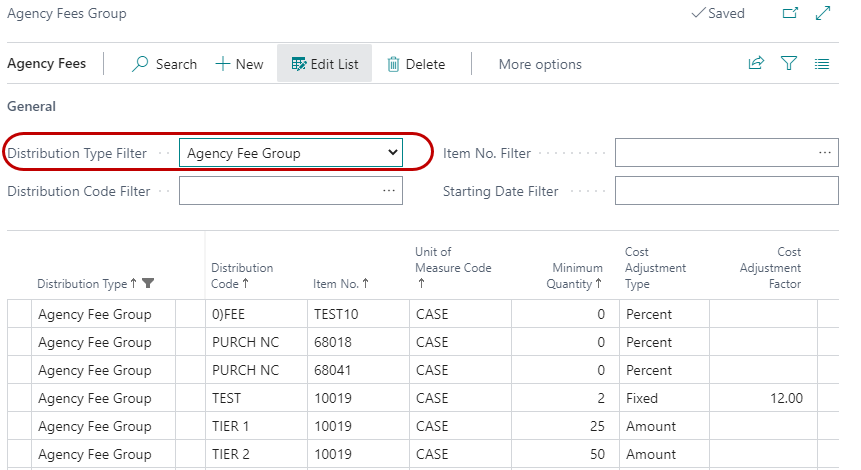This screenshot has height=470, width=861.
Task: Create a New agency fee
Action: (x=239, y=64)
